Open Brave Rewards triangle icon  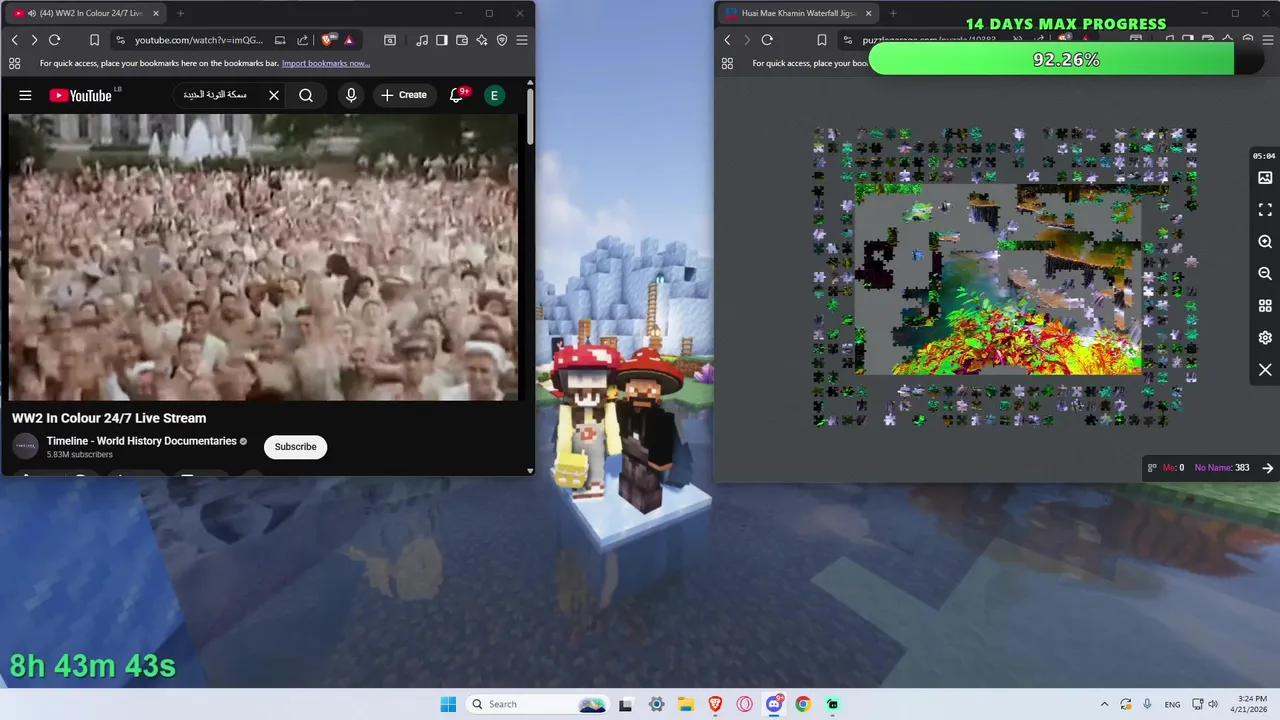[x=348, y=40]
